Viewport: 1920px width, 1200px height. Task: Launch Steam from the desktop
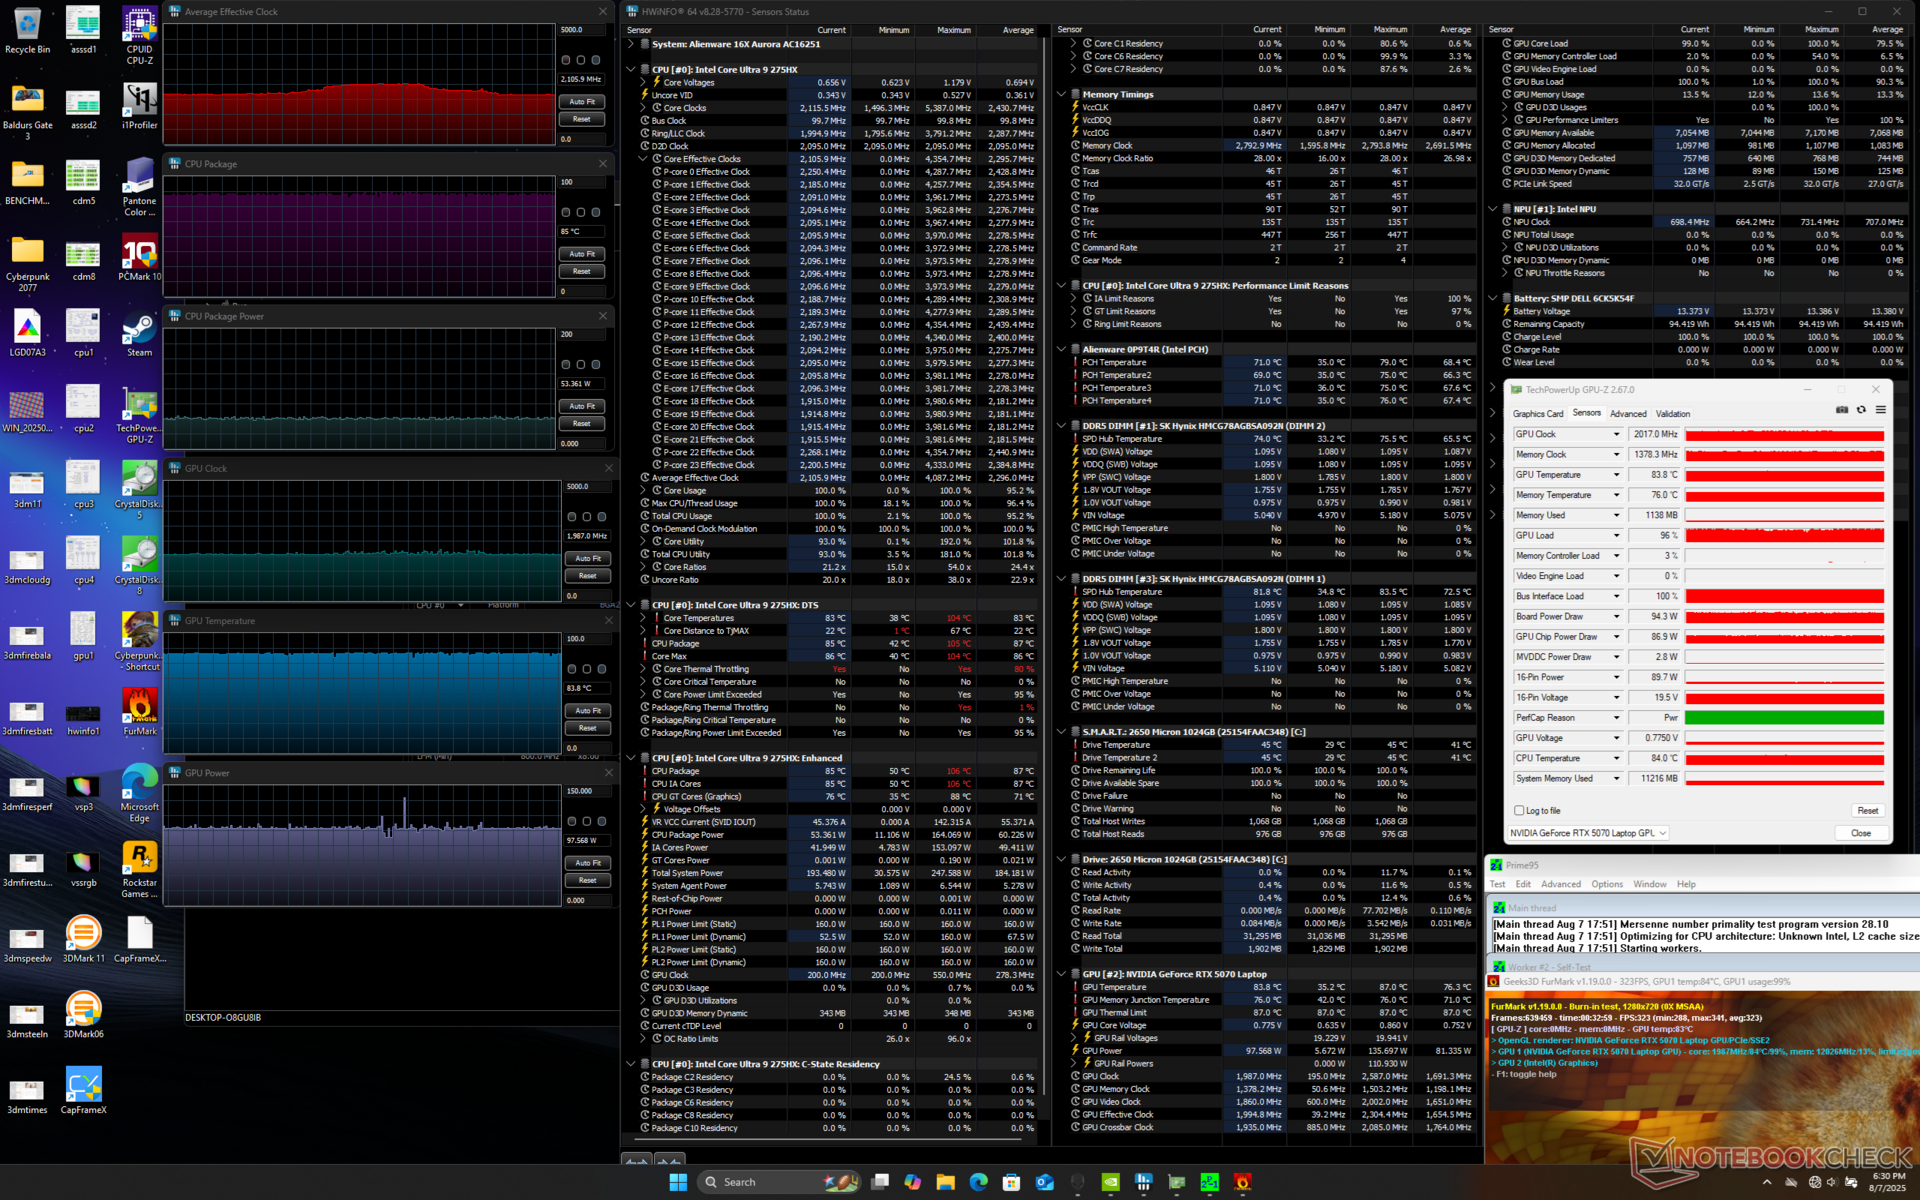coord(139,334)
